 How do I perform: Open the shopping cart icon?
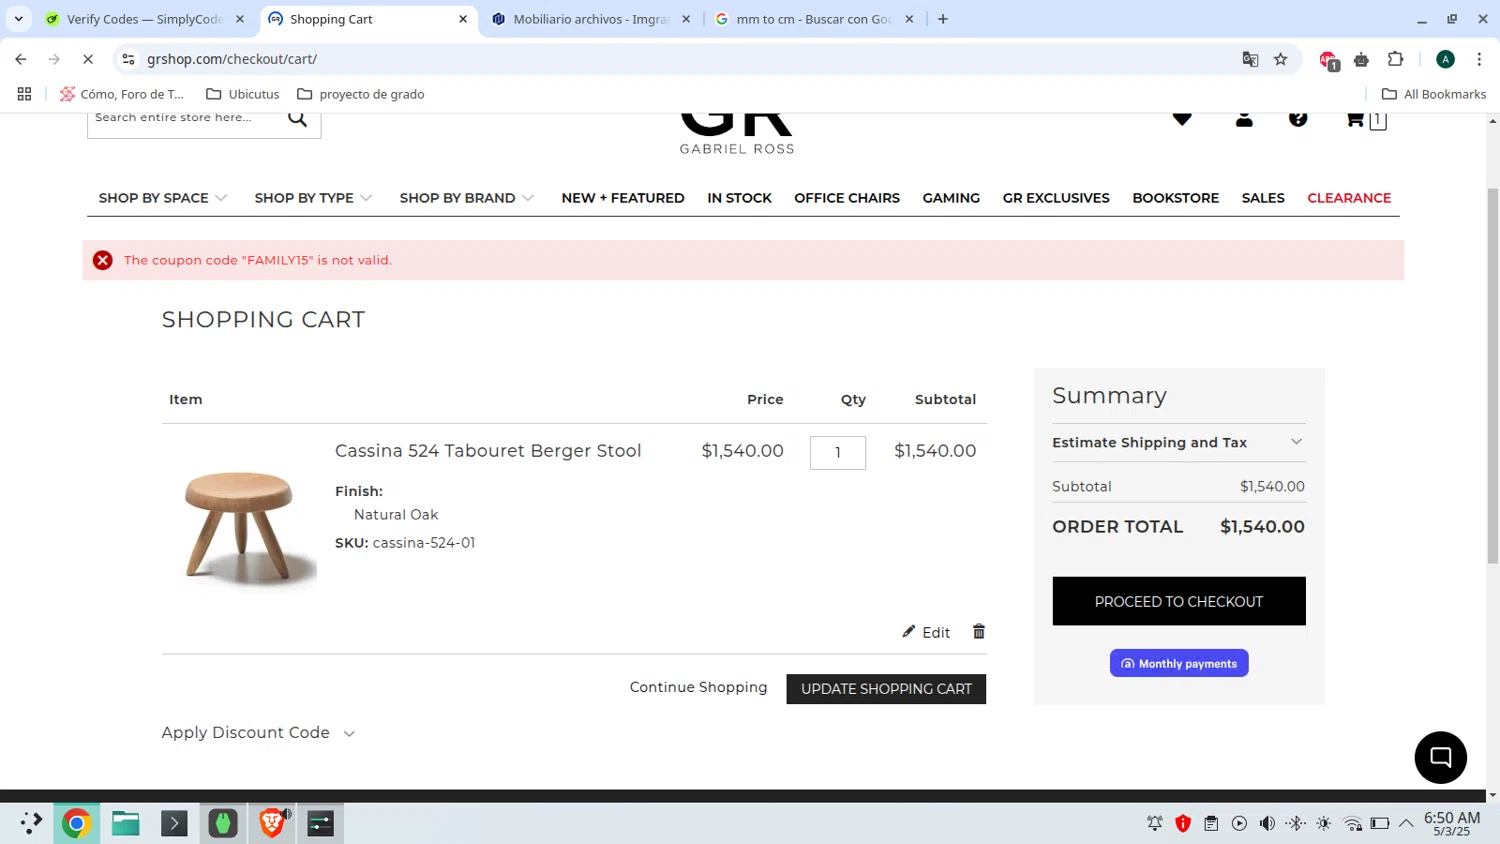(x=1365, y=120)
